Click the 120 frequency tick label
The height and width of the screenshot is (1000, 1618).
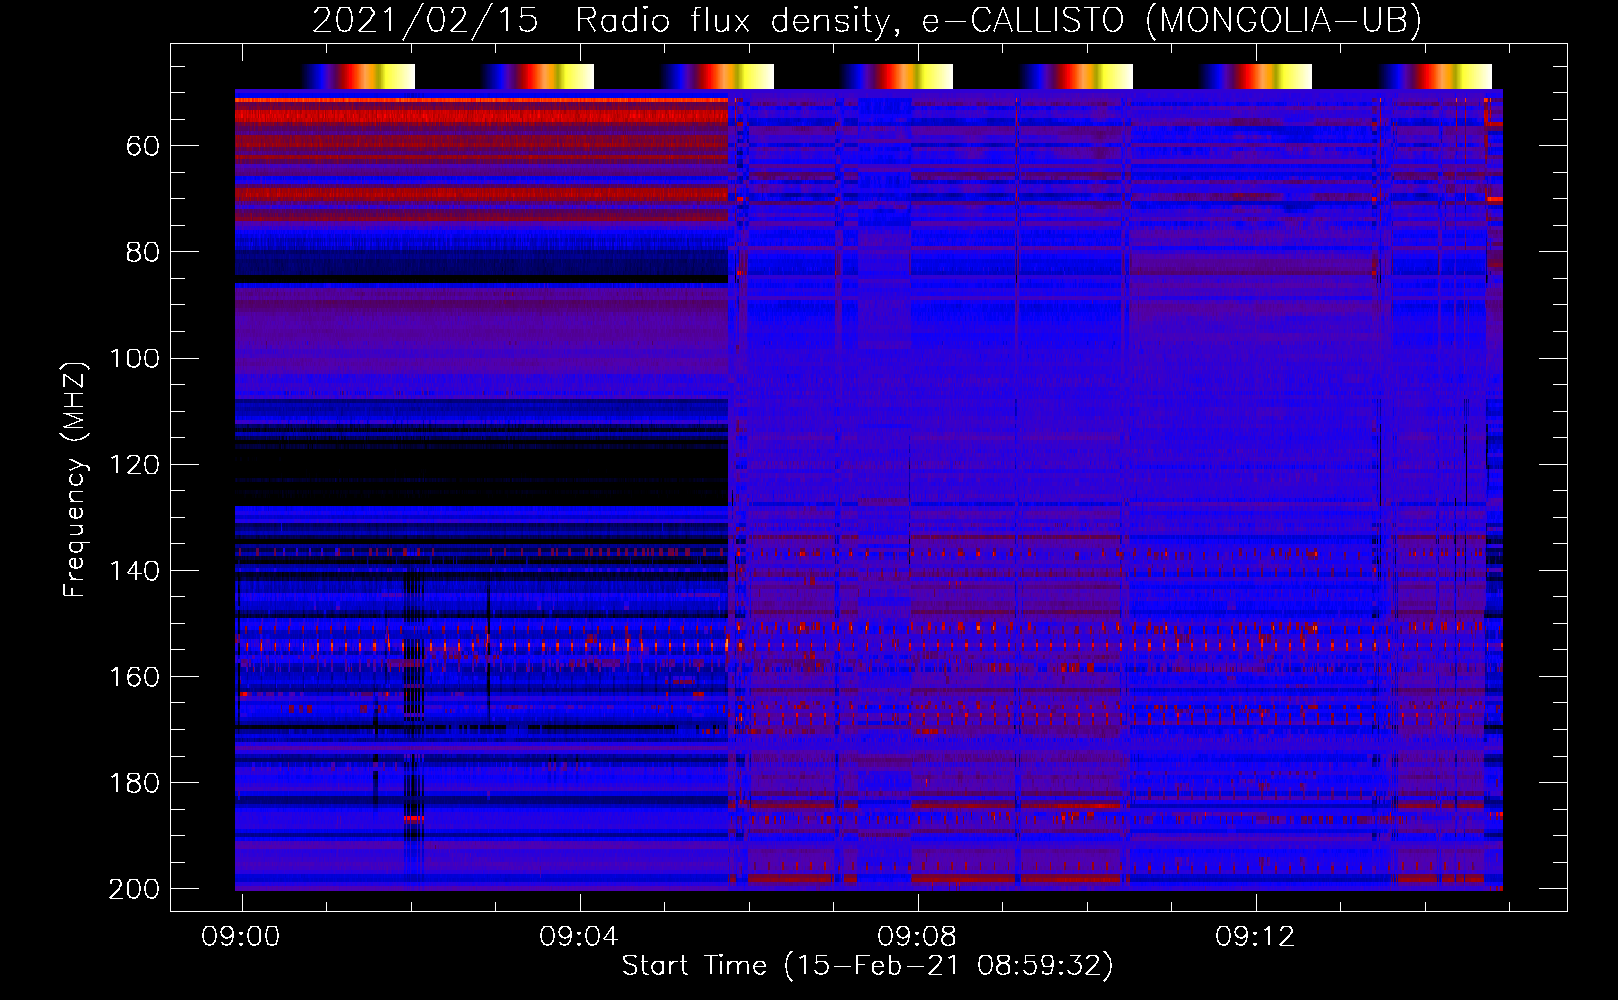[134, 464]
